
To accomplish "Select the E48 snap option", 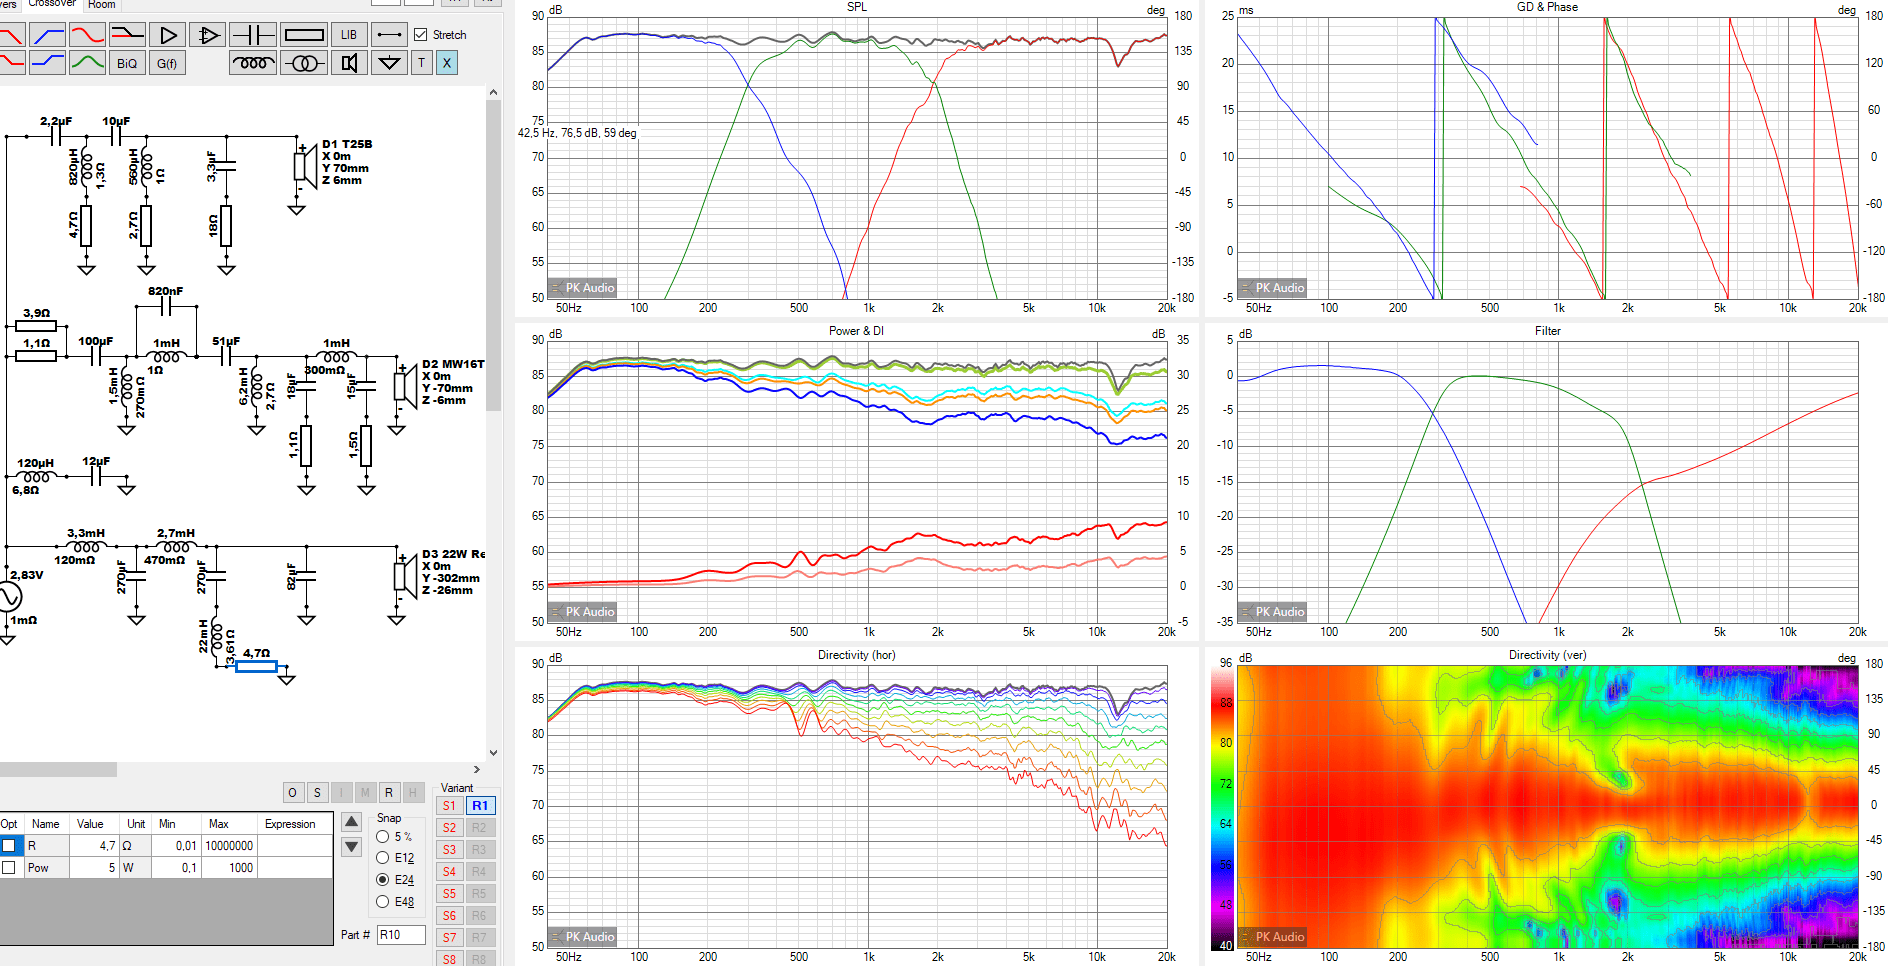I will 382,902.
